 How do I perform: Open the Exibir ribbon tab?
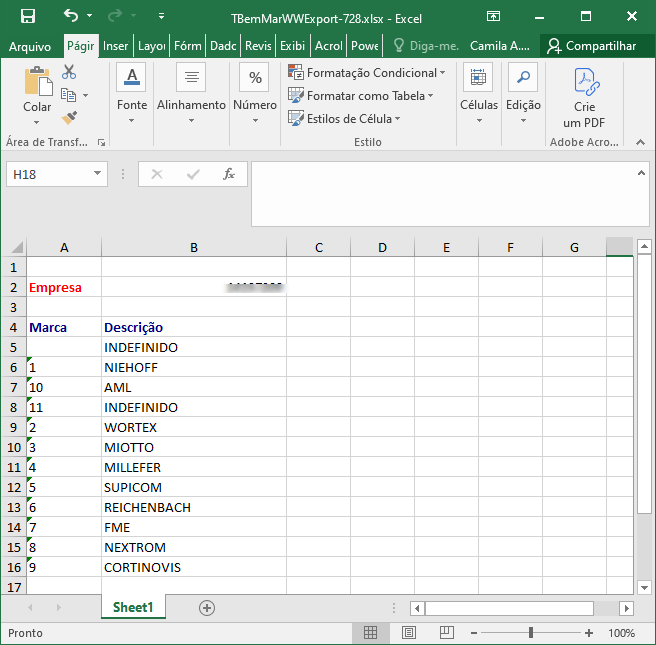click(x=292, y=46)
